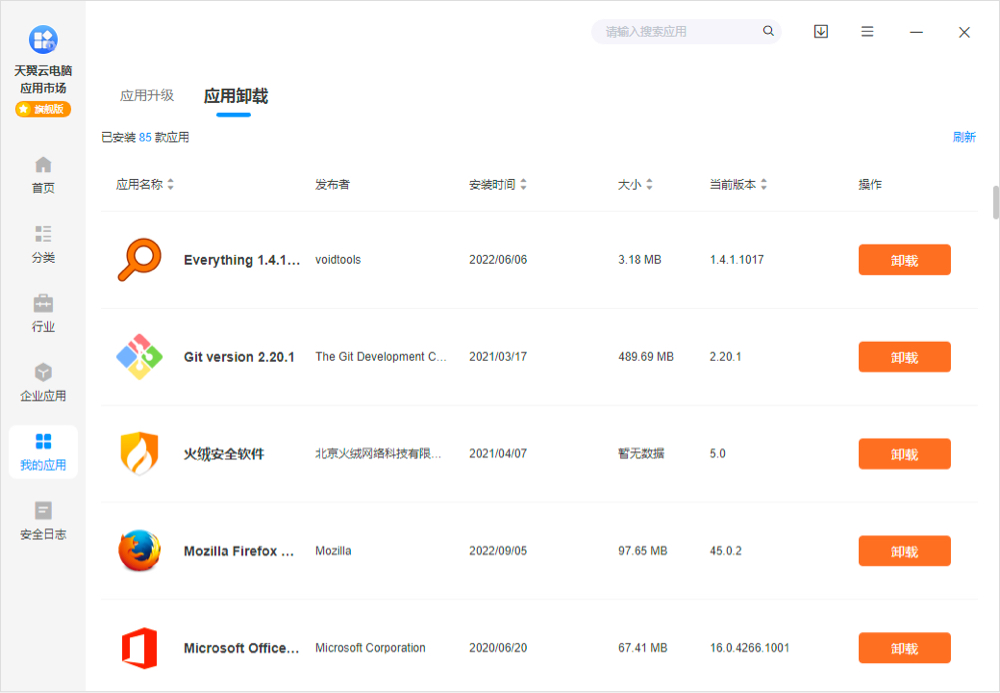Image resolution: width=1000 pixels, height=693 pixels.
Task: Click the 火绒安全软件 flame icon
Action: tap(140, 453)
